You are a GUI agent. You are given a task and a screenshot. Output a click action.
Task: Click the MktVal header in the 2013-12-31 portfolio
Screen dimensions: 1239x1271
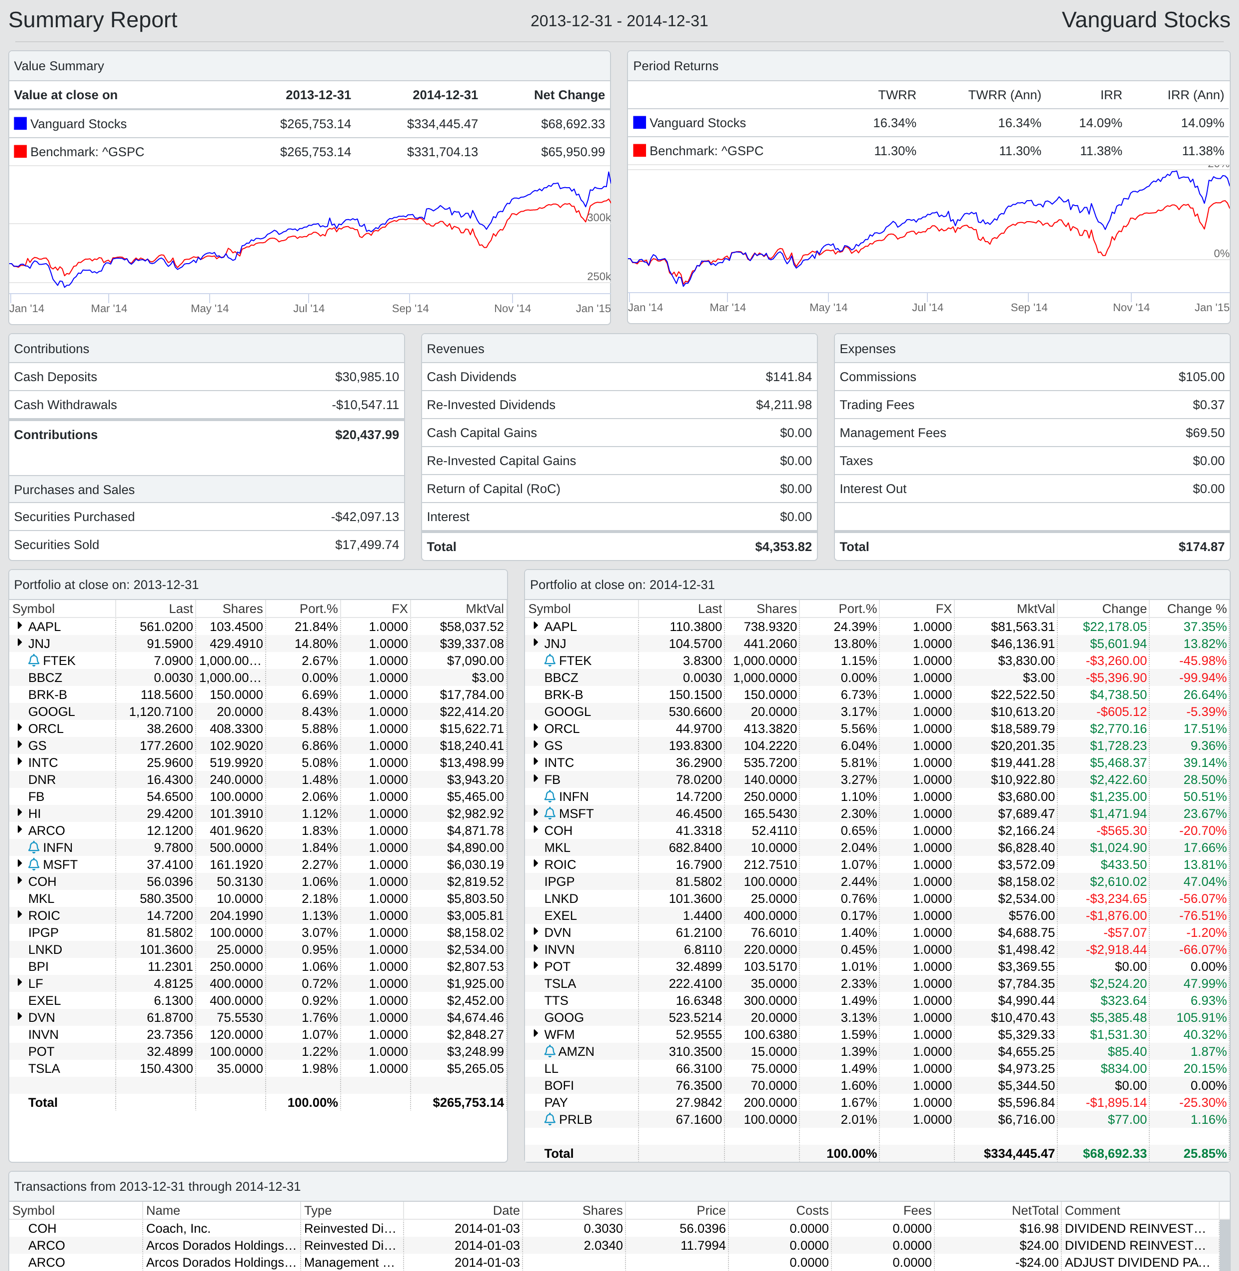click(484, 609)
